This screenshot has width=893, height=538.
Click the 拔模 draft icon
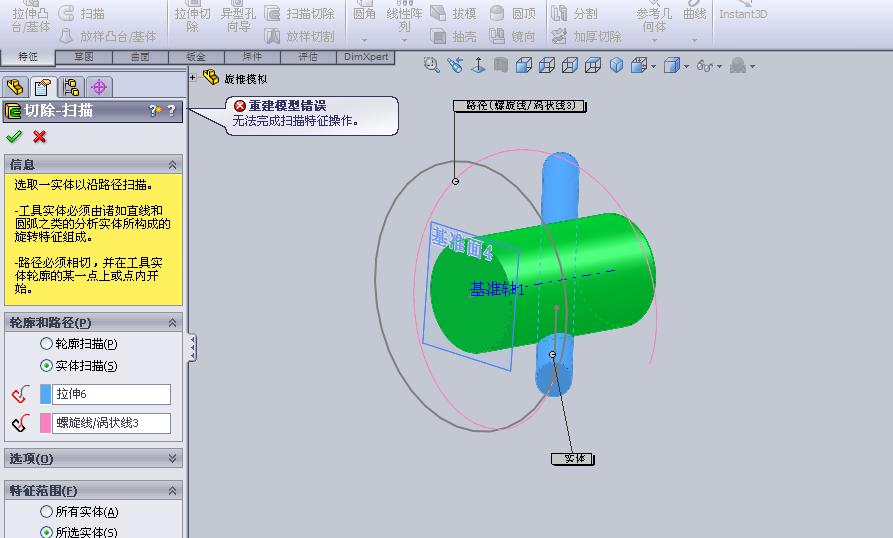[x=438, y=13]
